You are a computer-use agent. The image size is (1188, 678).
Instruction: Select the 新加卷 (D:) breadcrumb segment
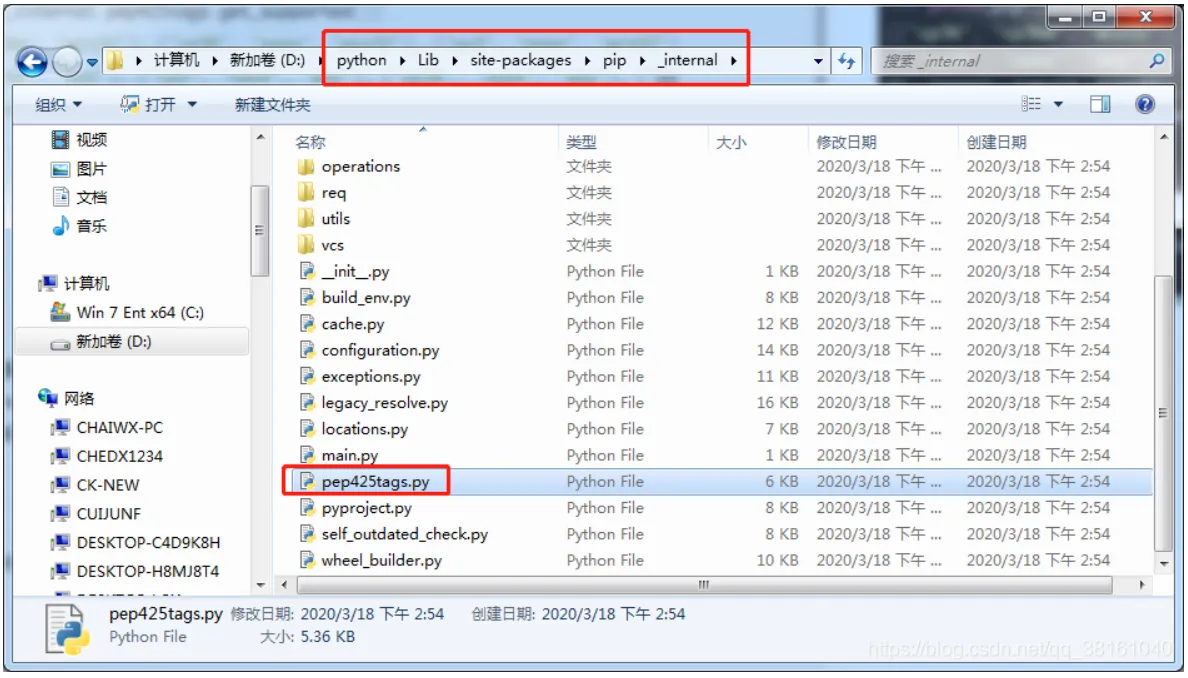pos(267,61)
